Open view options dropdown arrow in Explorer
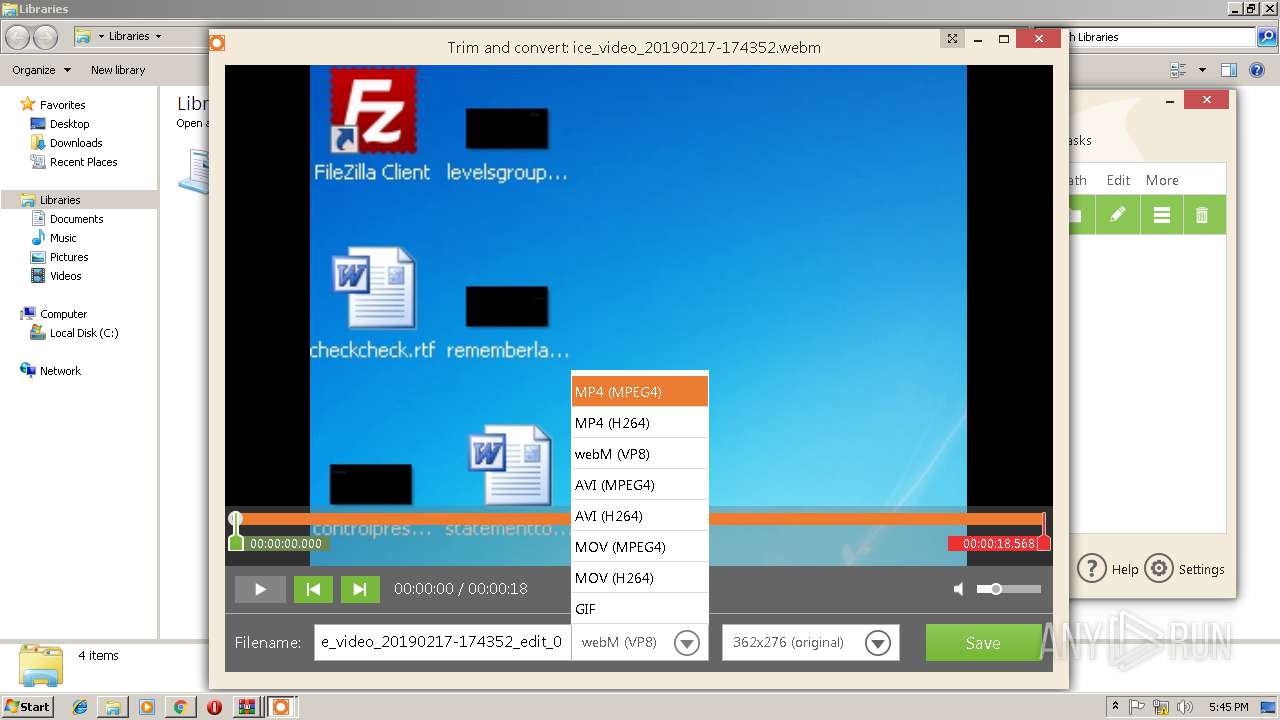This screenshot has width=1280, height=720. pyautogui.click(x=1202, y=70)
